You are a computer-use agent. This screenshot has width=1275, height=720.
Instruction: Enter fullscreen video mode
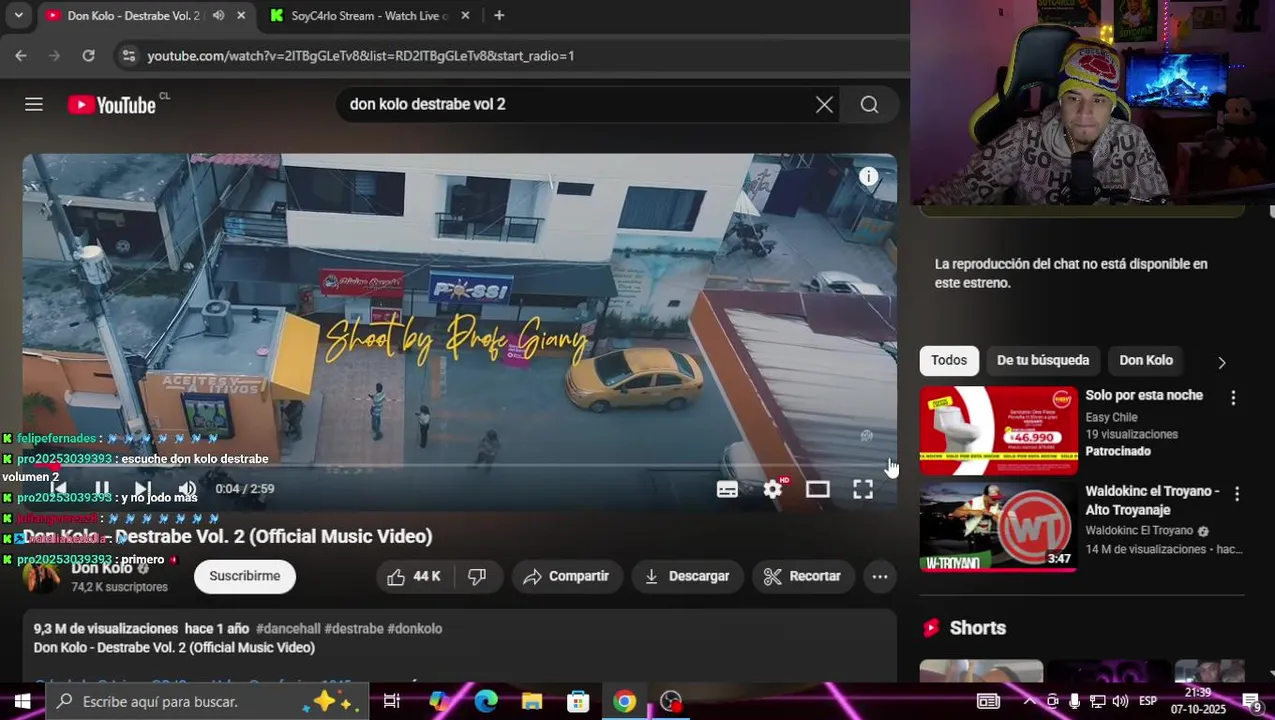(x=862, y=489)
